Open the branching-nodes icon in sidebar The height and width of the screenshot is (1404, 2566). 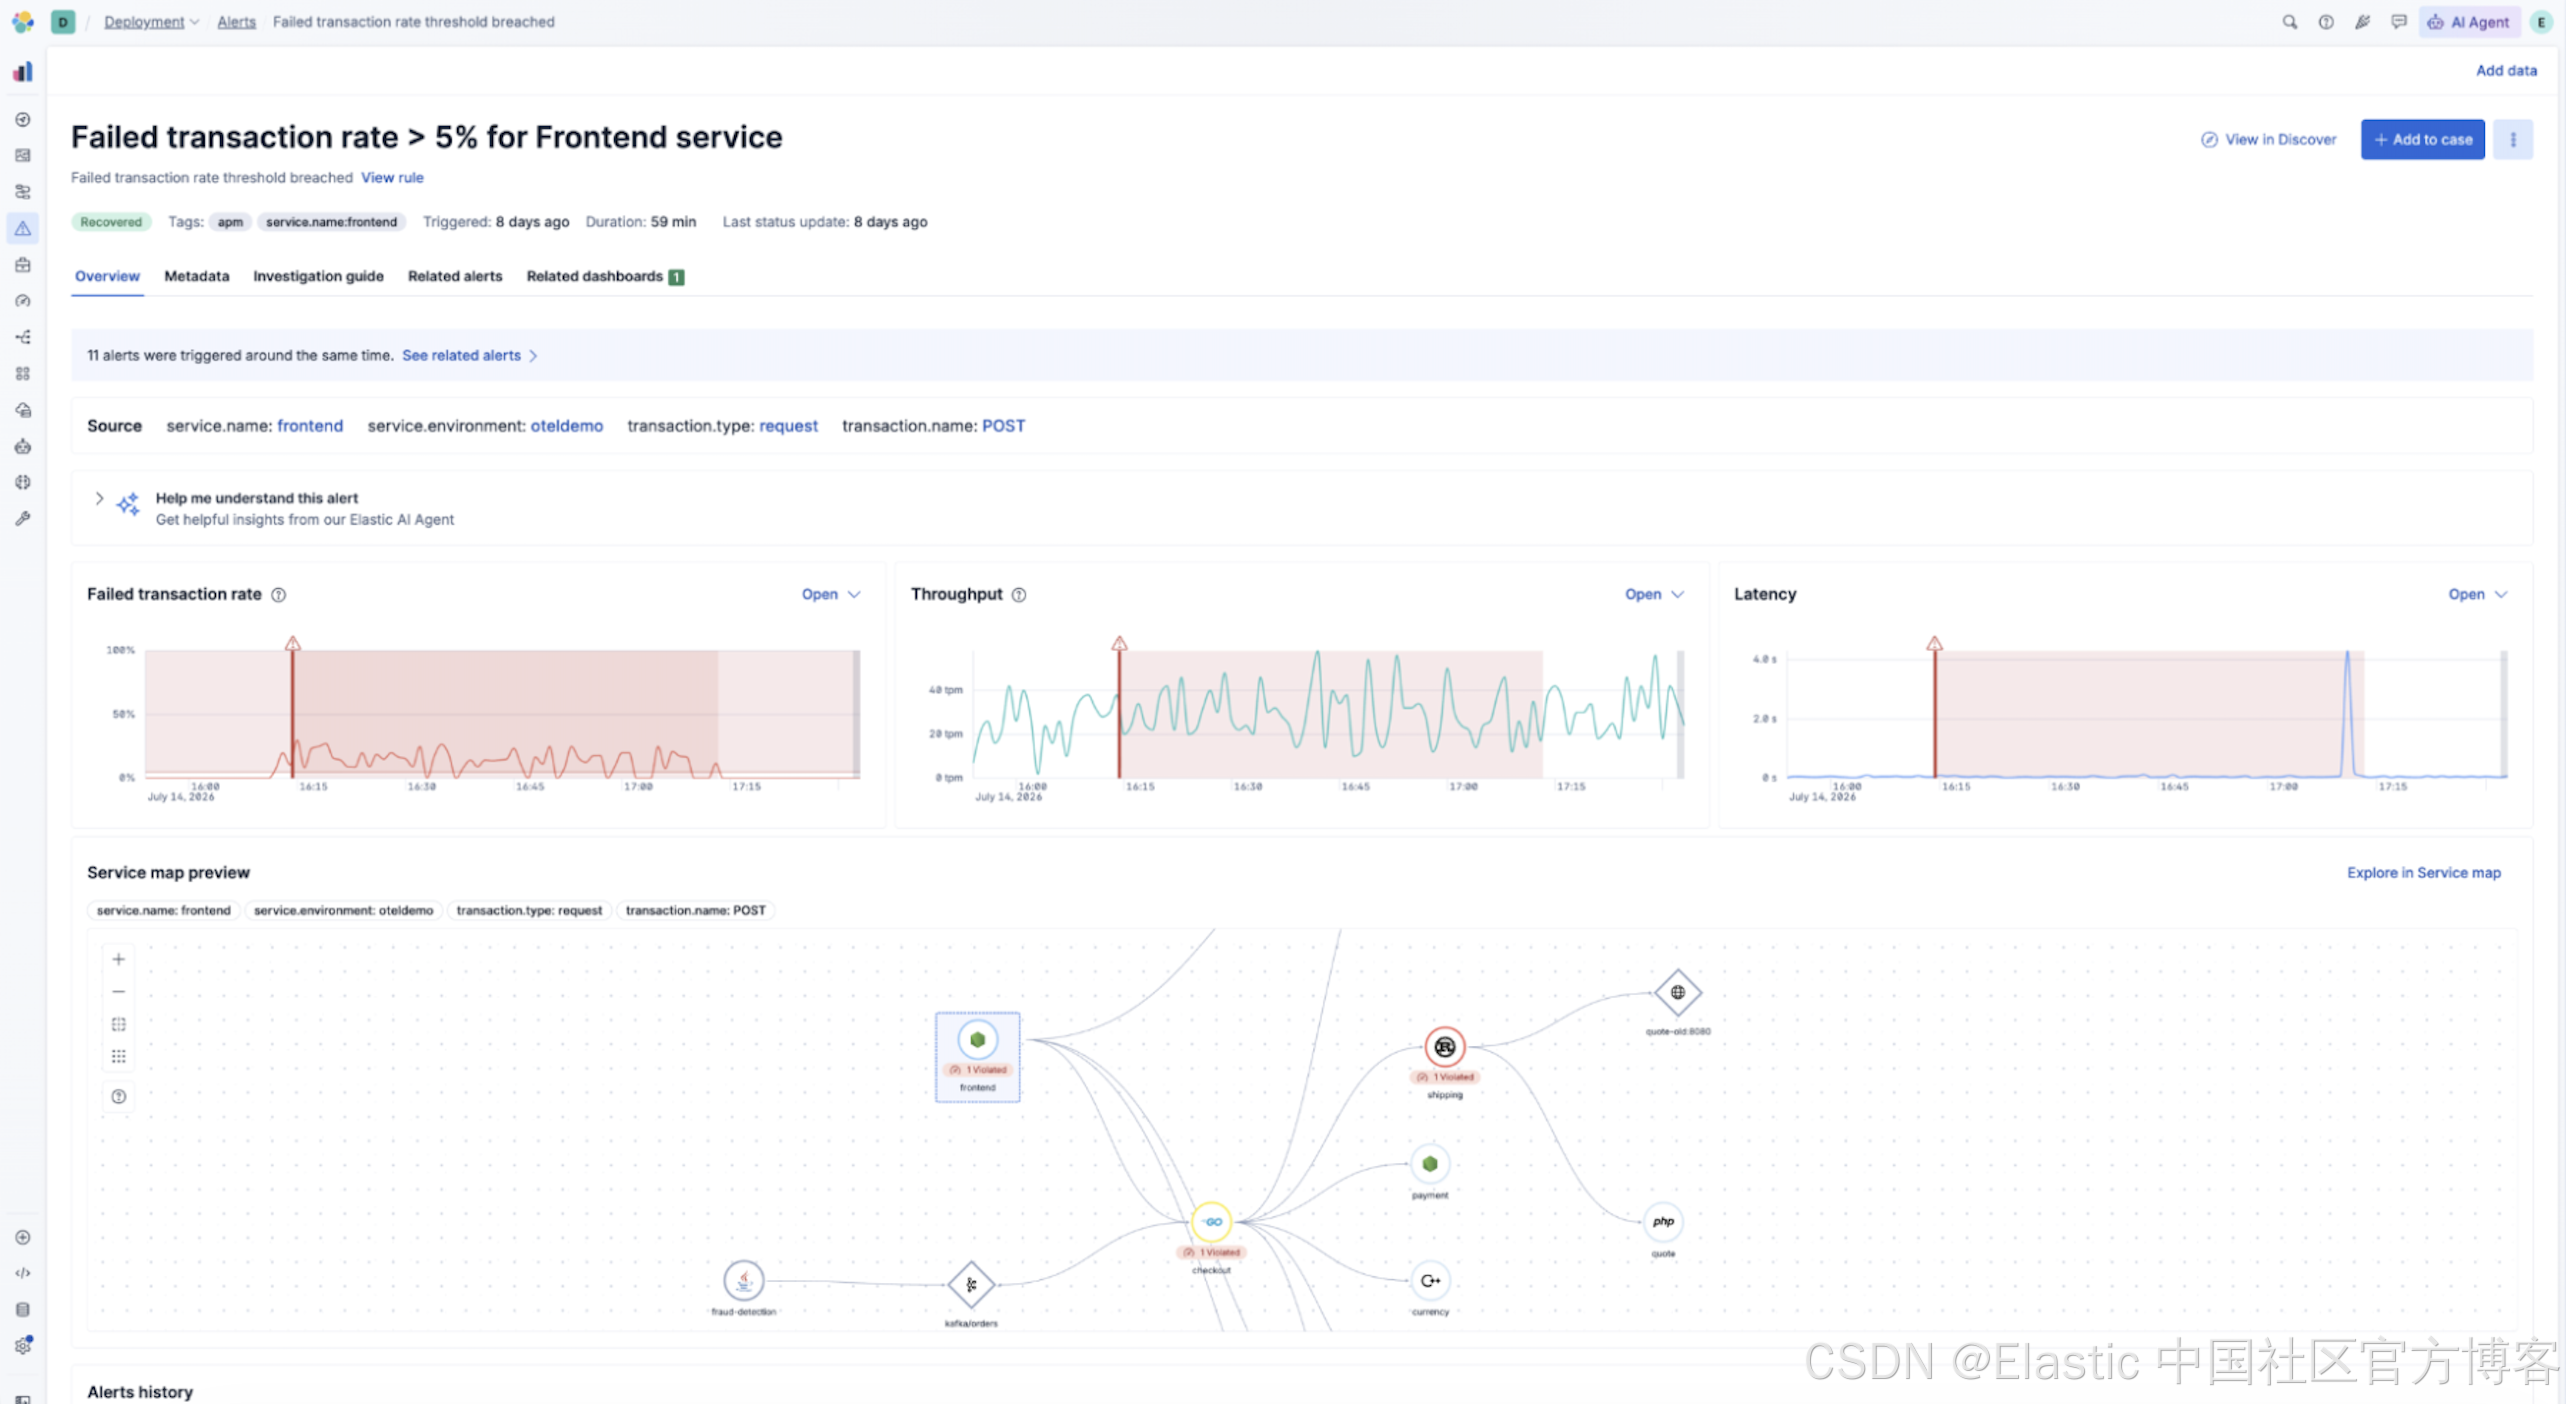[x=23, y=337]
